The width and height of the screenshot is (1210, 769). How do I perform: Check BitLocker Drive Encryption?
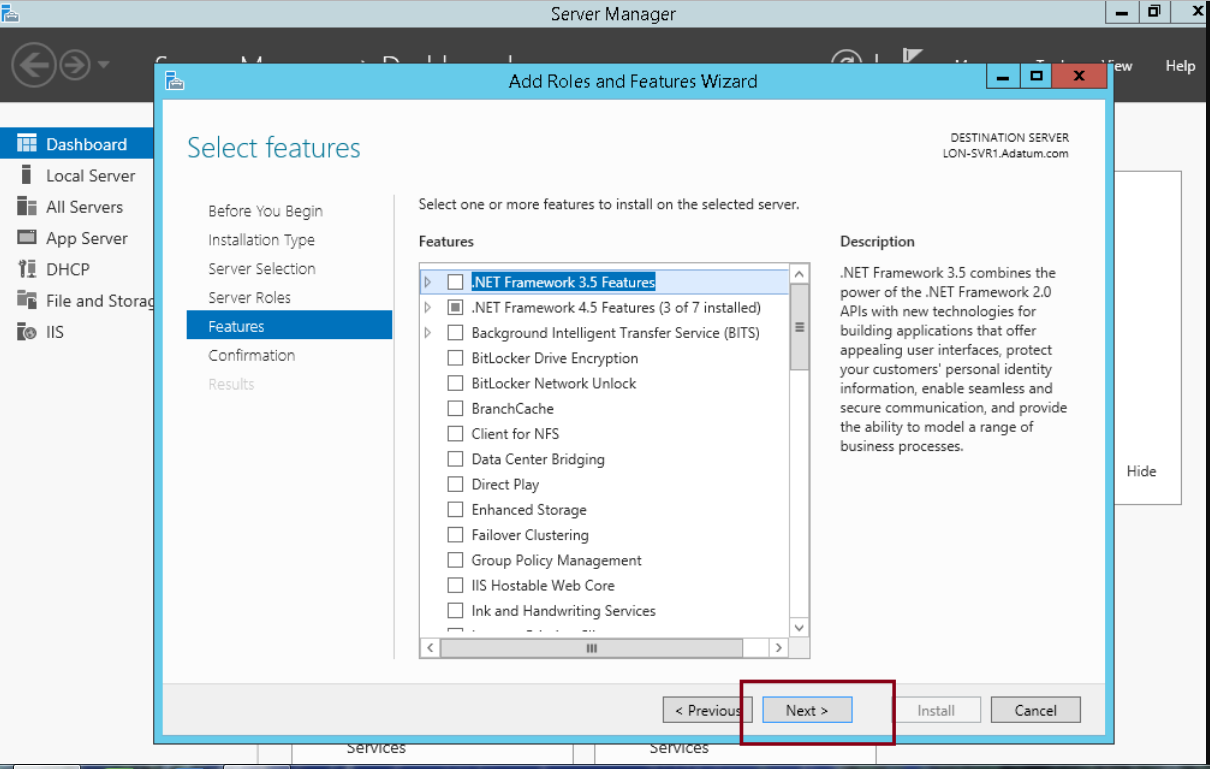[455, 358]
